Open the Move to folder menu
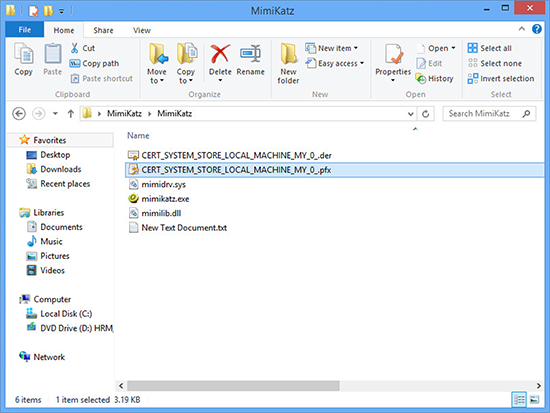This screenshot has height=413, width=550. pos(157,64)
